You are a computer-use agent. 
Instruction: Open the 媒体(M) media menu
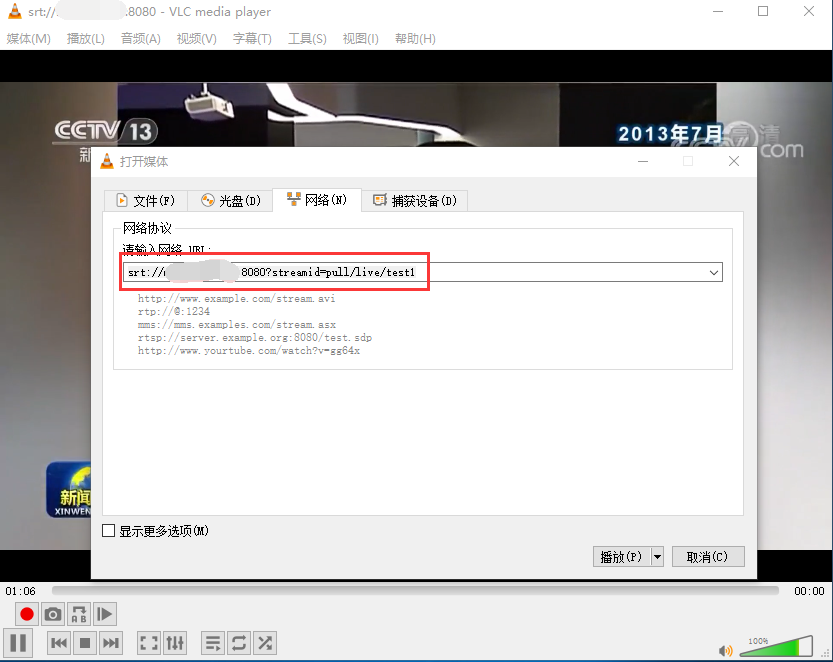[28, 39]
